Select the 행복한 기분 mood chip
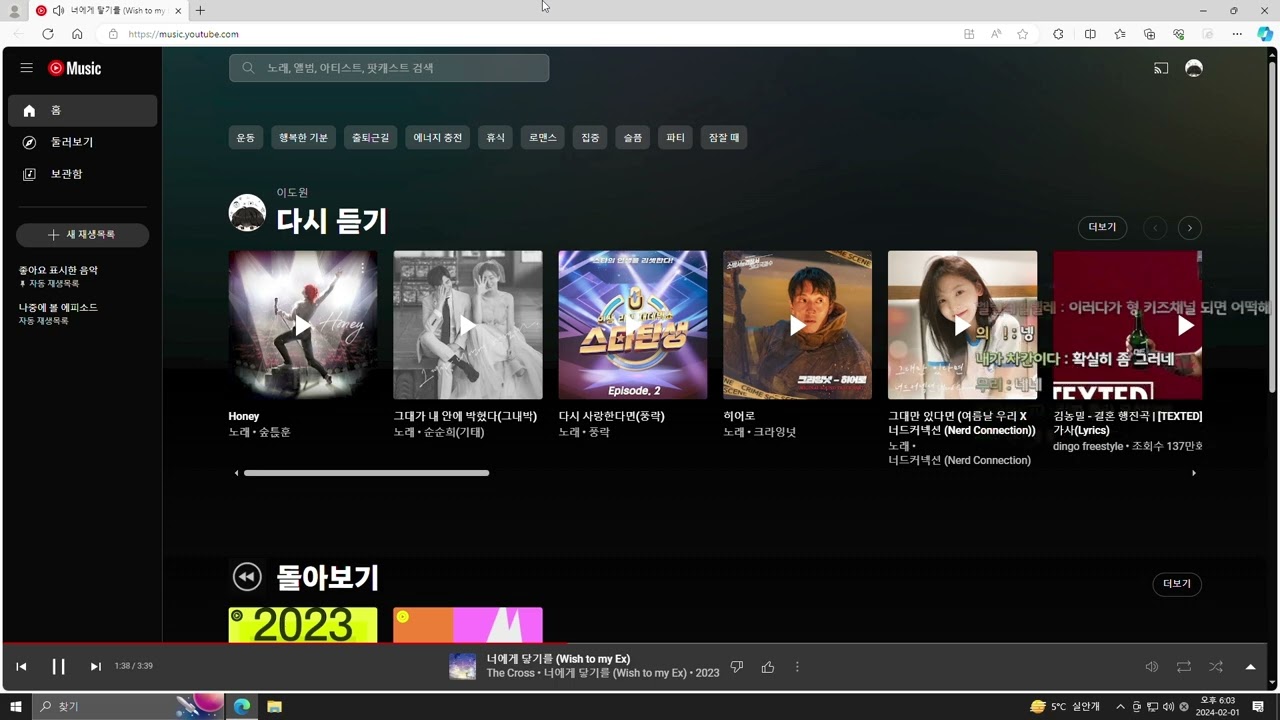 click(303, 138)
